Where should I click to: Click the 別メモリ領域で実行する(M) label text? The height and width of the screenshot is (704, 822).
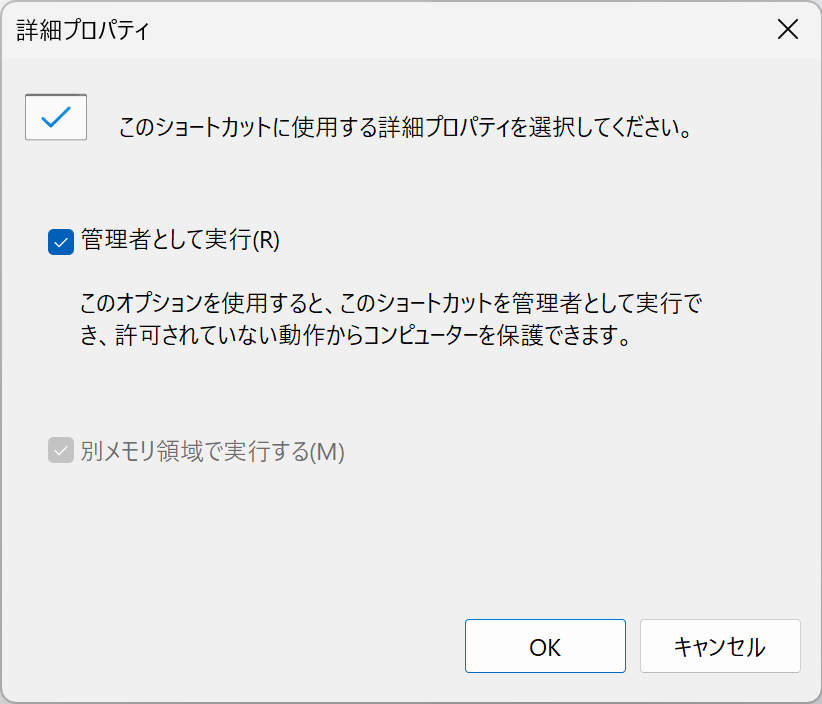click(212, 451)
